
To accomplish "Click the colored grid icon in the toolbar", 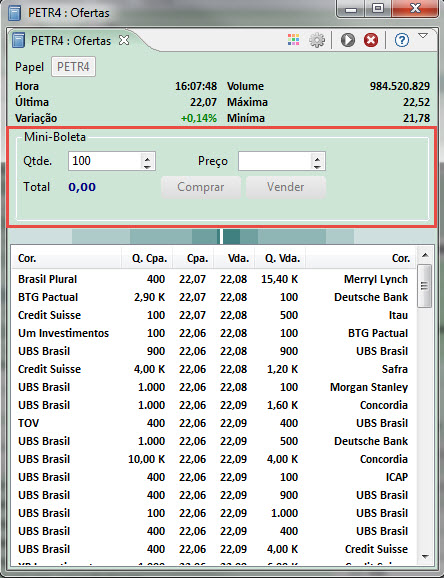I will (x=294, y=40).
